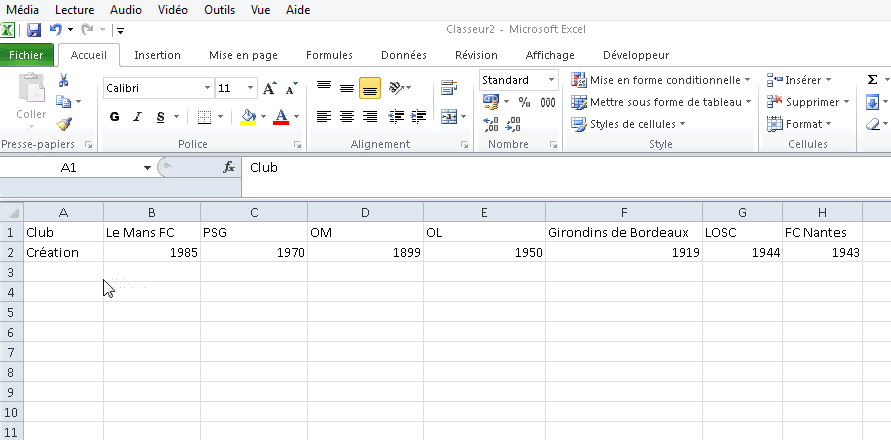Click the merge and center icon

click(x=449, y=117)
